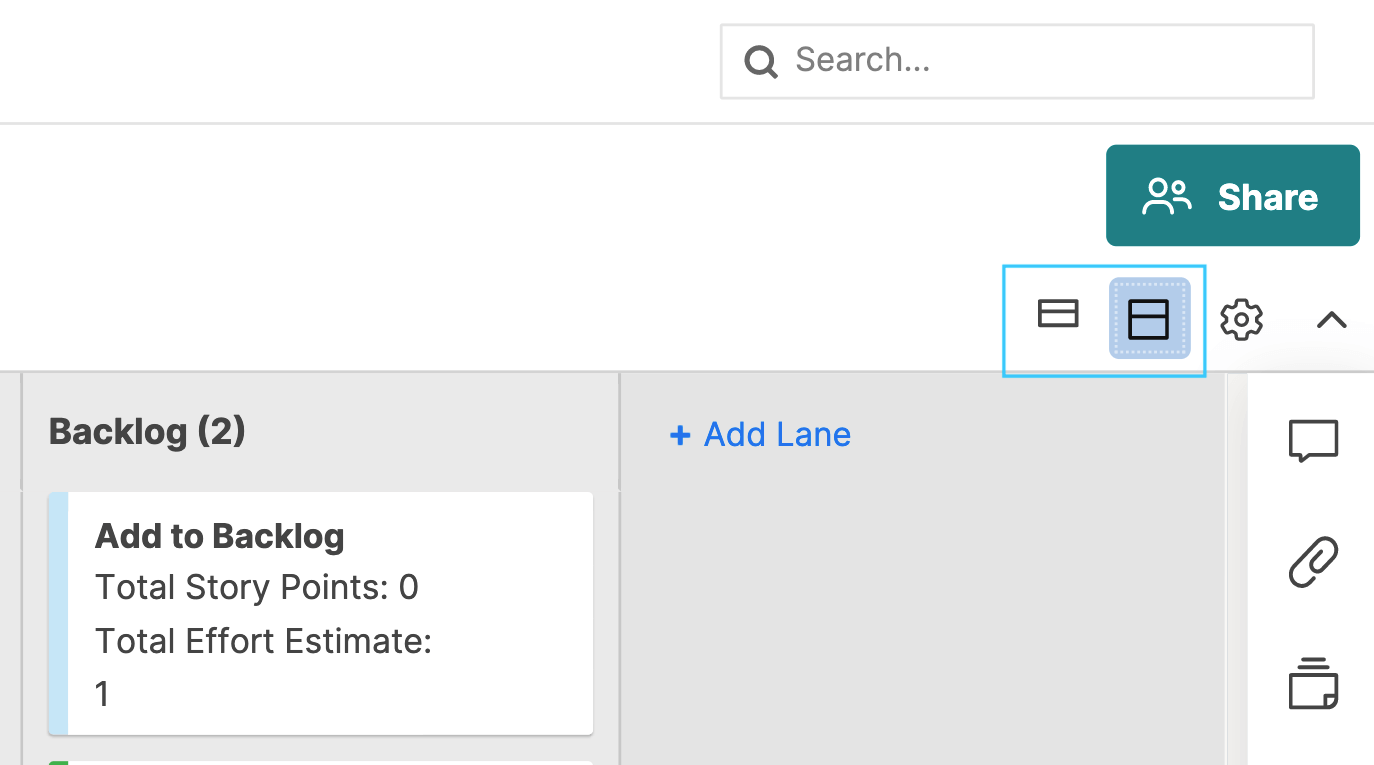Click the blue plus icon beside Add Lane

click(680, 435)
